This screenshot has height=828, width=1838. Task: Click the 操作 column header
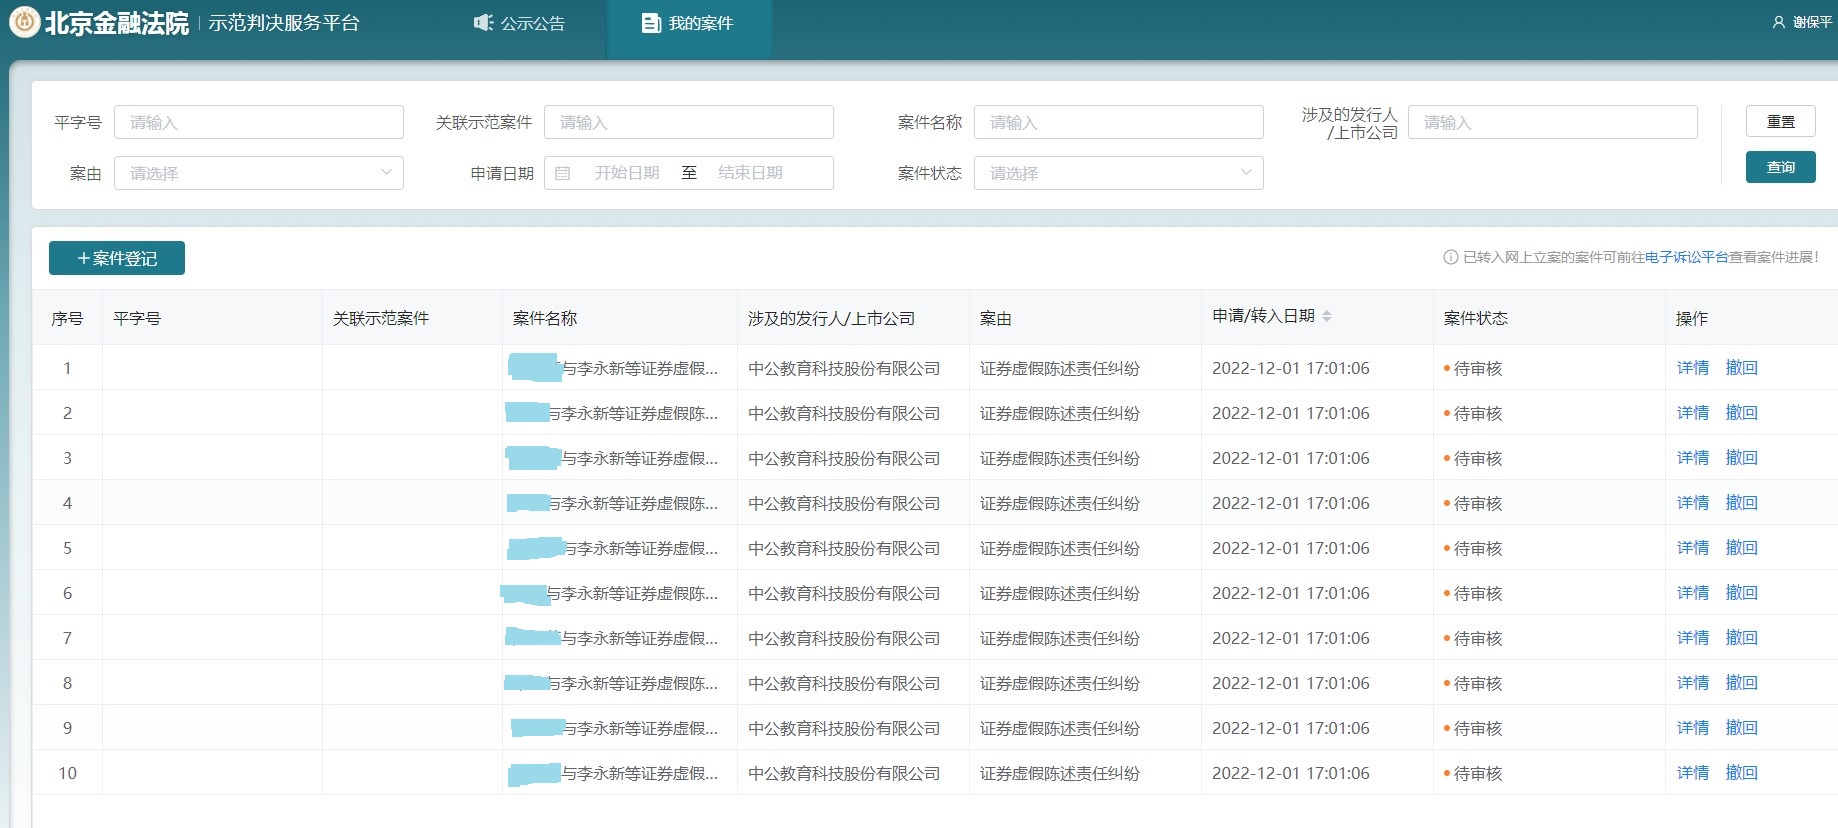[x=1692, y=318]
